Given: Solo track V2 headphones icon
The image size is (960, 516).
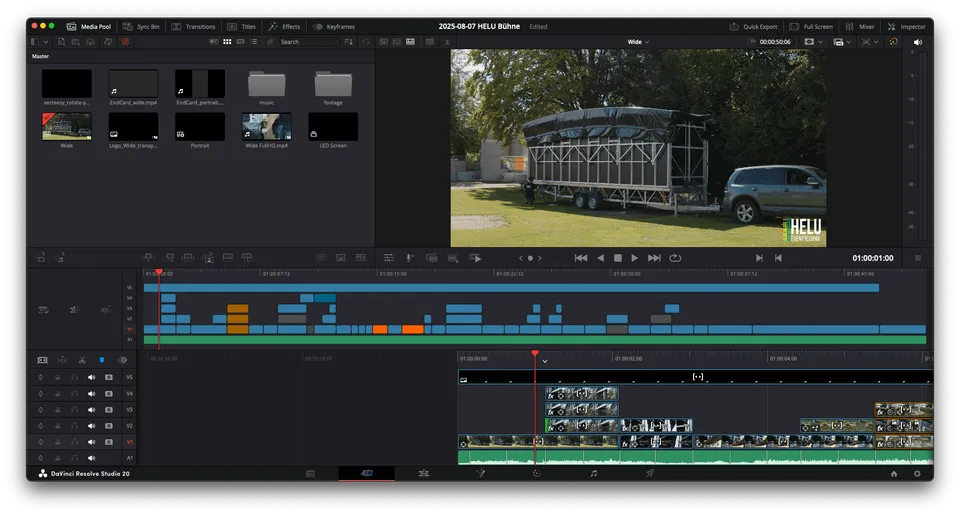Looking at the screenshot, I should pyautogui.click(x=74, y=425).
